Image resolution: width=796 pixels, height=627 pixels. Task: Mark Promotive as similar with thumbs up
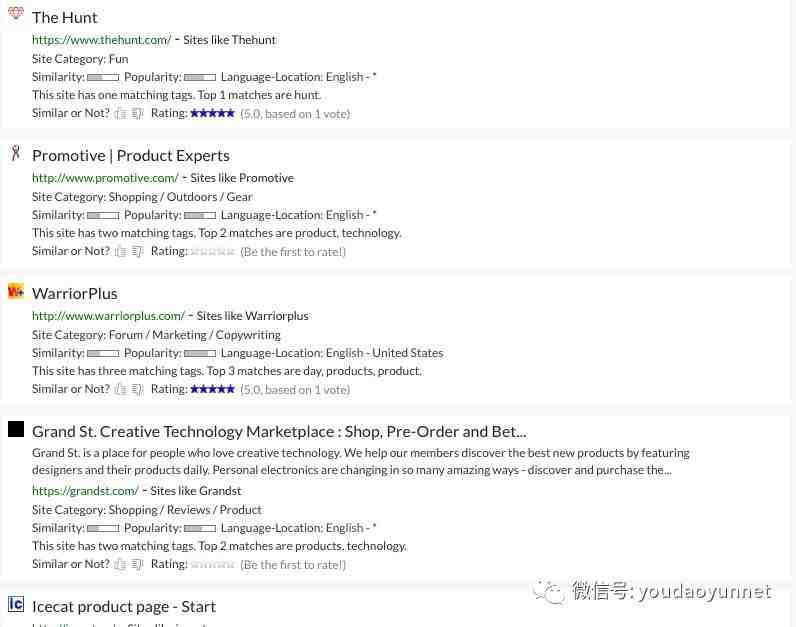(121, 252)
